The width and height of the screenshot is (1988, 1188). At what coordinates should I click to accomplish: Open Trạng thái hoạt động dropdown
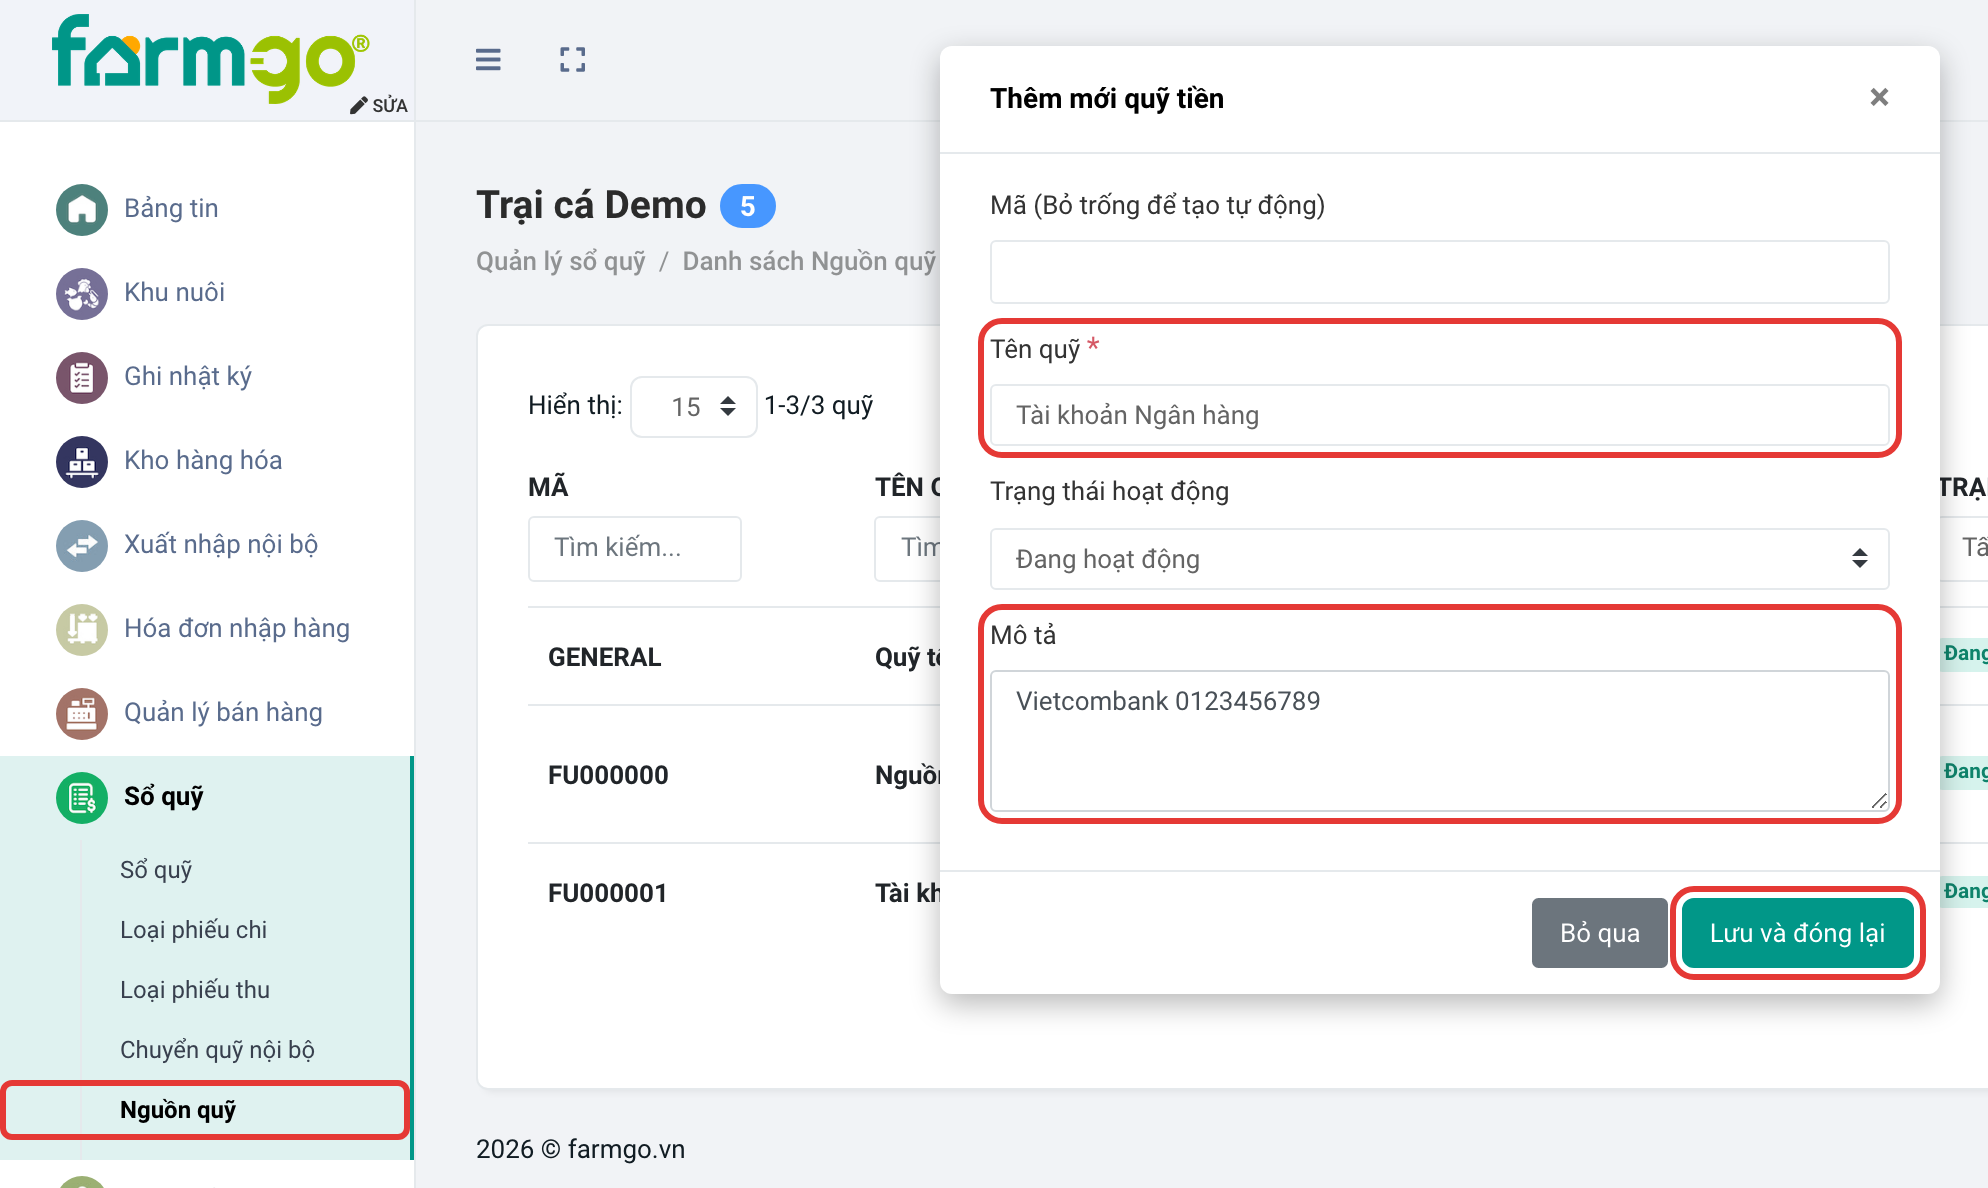click(1439, 559)
